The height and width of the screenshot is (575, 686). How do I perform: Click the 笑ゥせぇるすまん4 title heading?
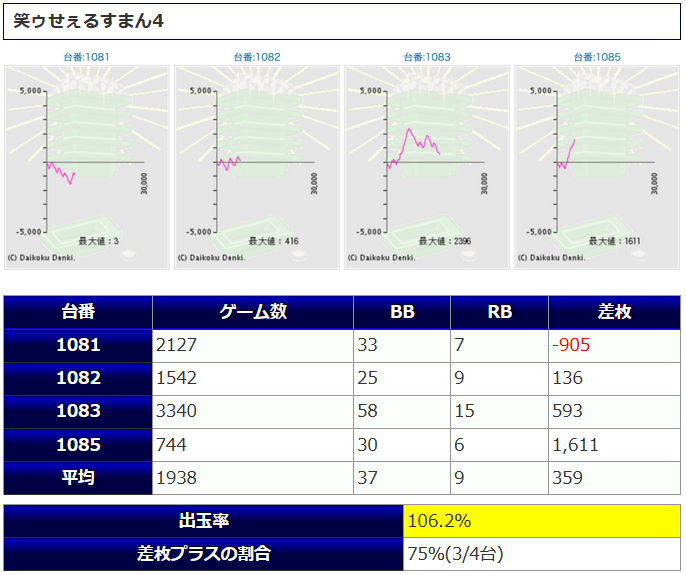[x=90, y=20]
